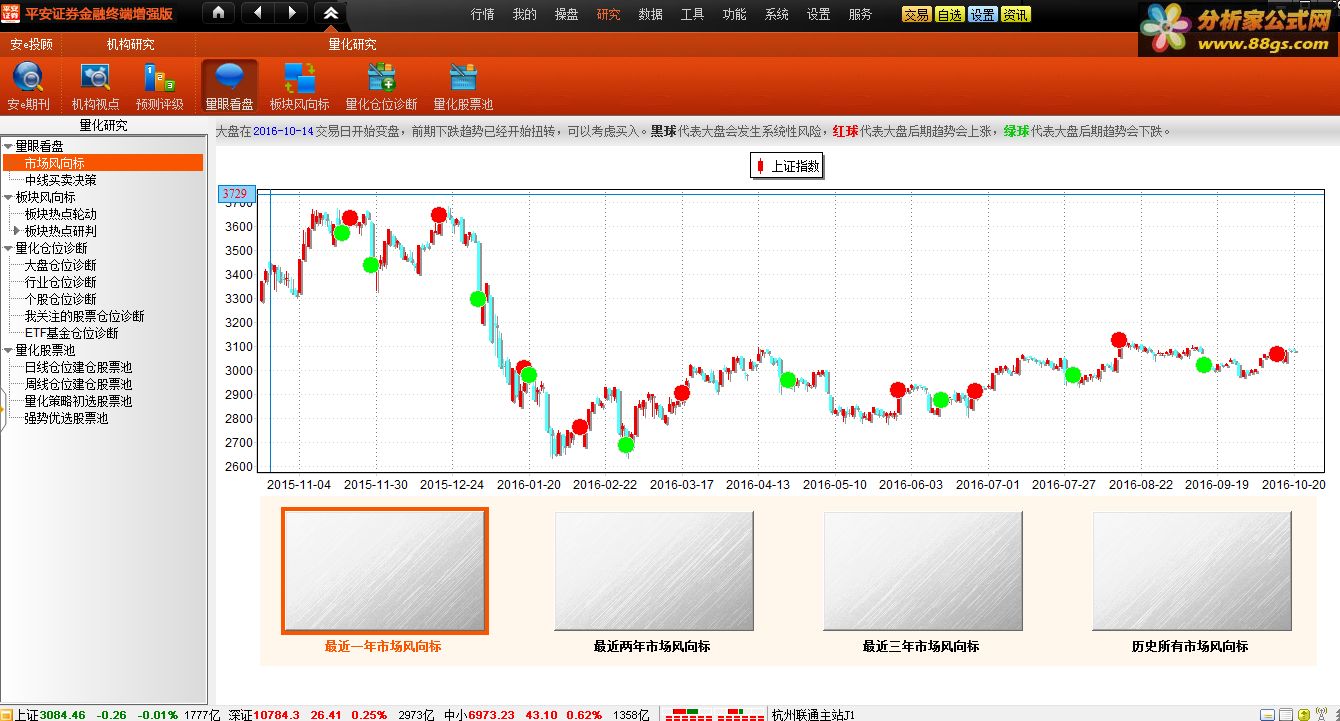1340x721 pixels.
Task: Collapse the 量化仓位诊断 tree node
Action: [x=8, y=248]
